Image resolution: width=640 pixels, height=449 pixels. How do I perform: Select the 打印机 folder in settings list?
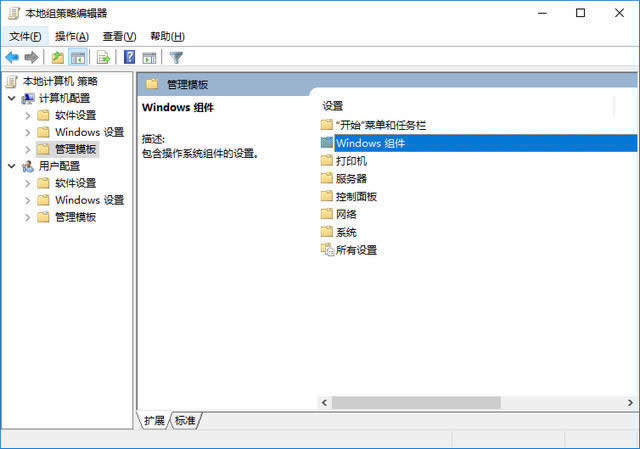351,160
